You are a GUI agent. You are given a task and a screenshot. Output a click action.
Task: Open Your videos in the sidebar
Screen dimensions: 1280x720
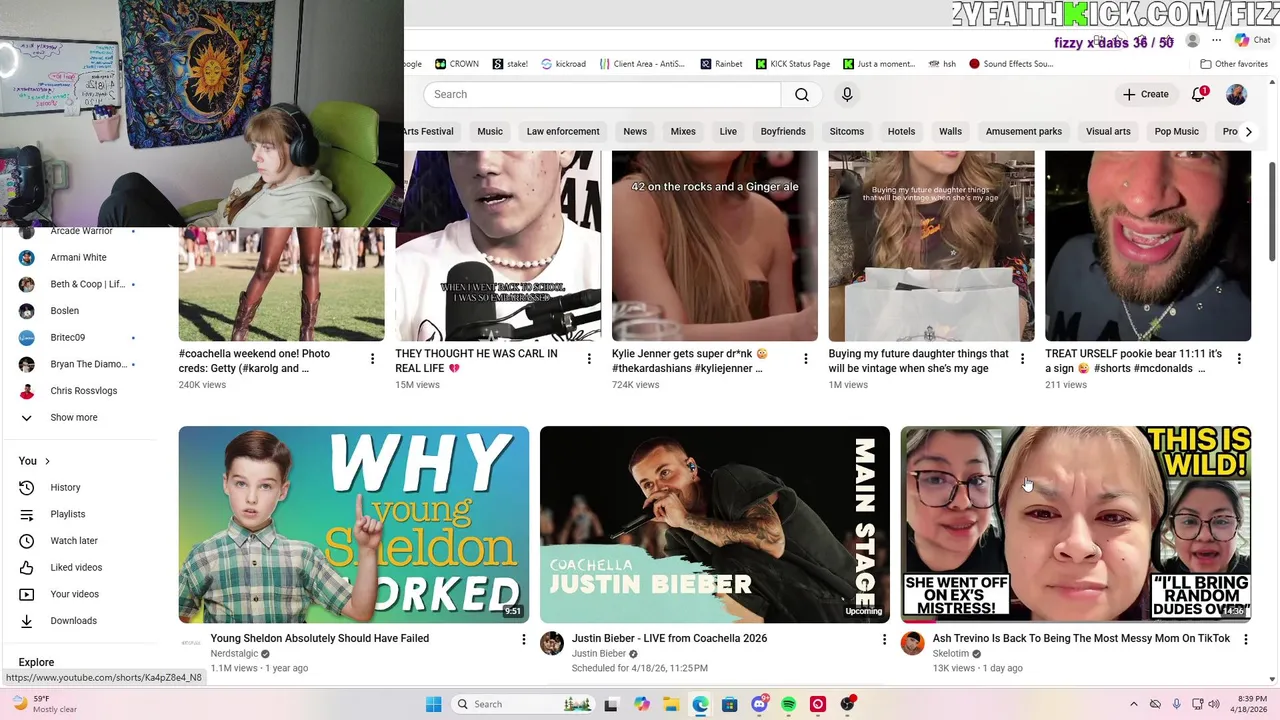[74, 594]
